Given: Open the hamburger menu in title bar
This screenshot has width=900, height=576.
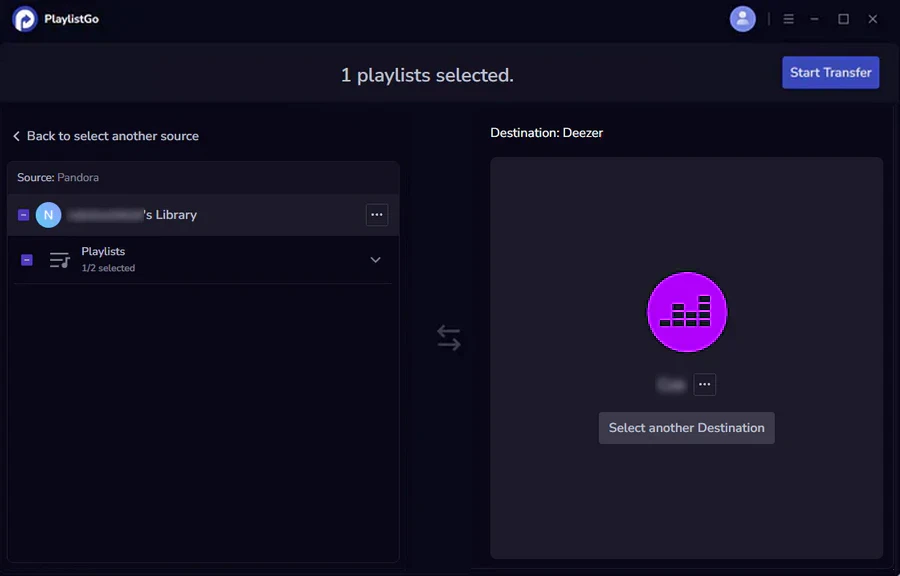Looking at the screenshot, I should [x=788, y=19].
